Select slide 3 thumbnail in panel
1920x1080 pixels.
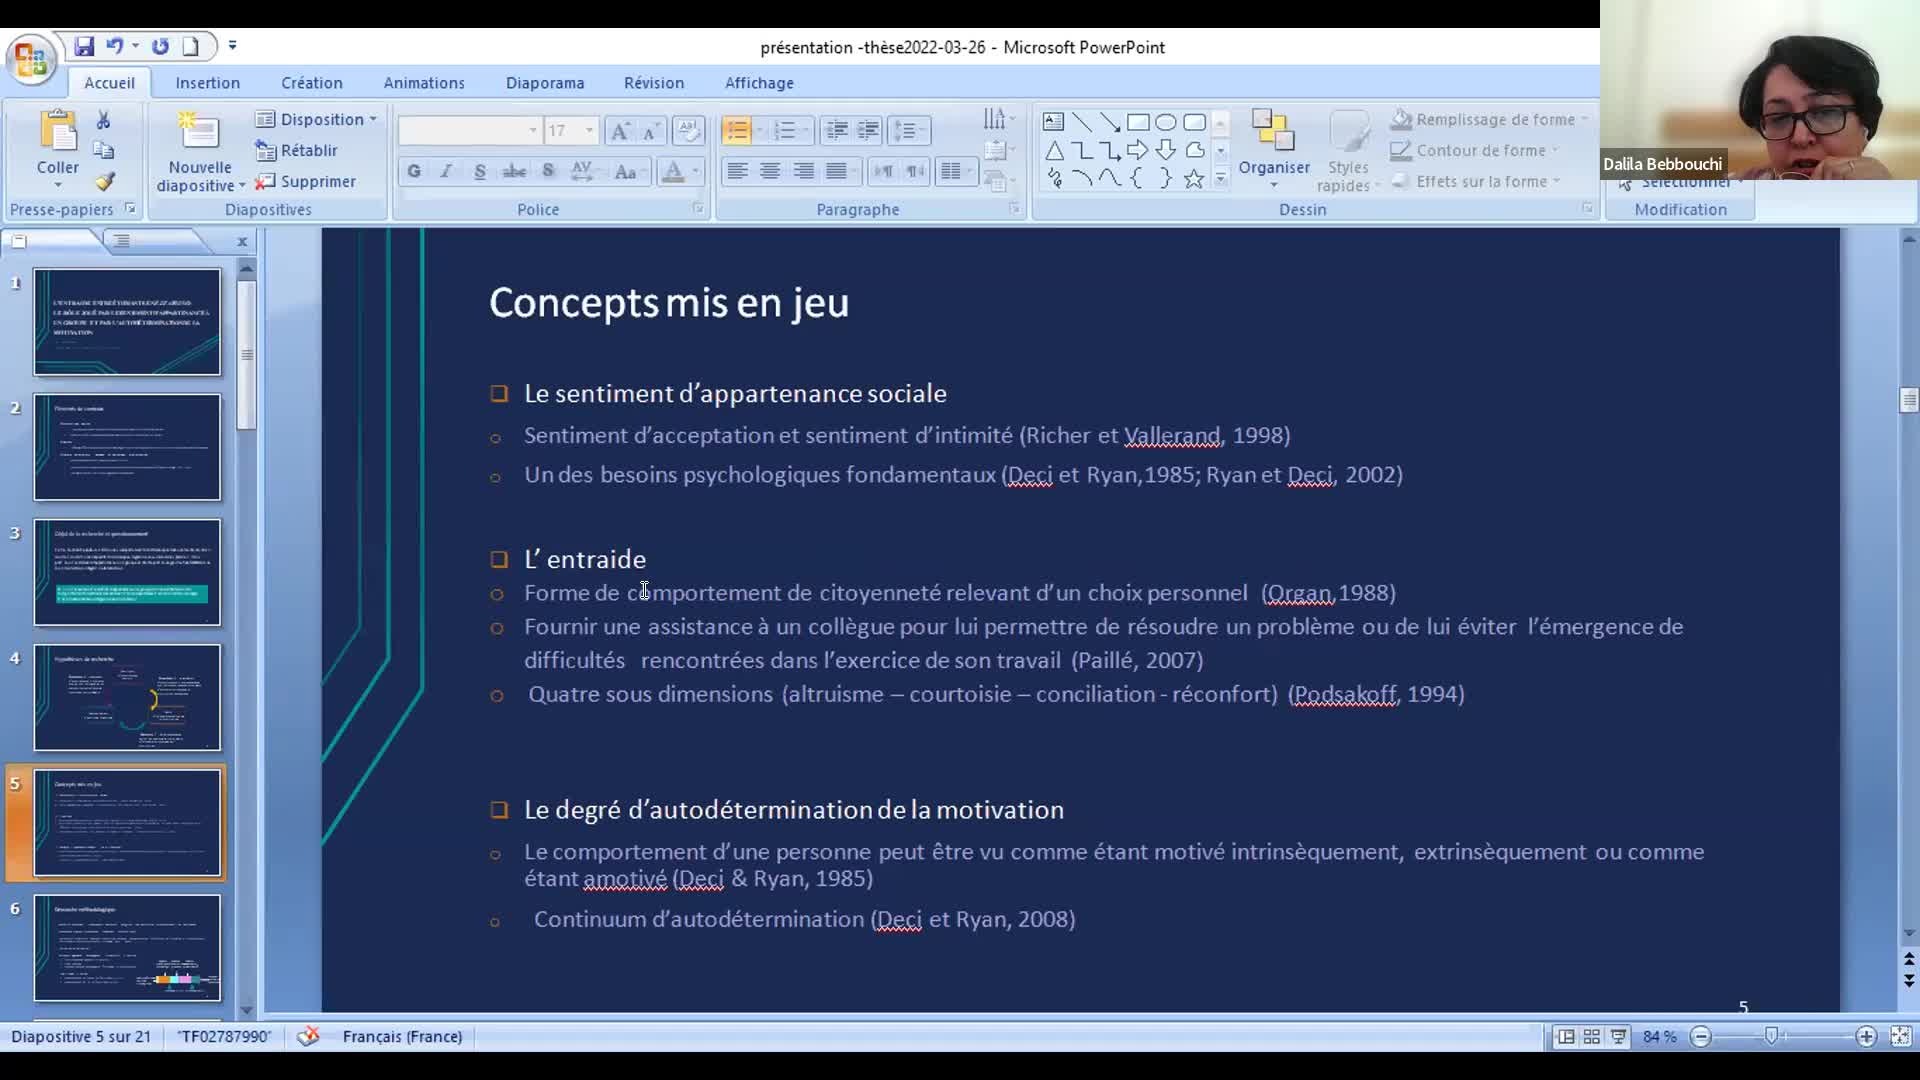tap(127, 572)
